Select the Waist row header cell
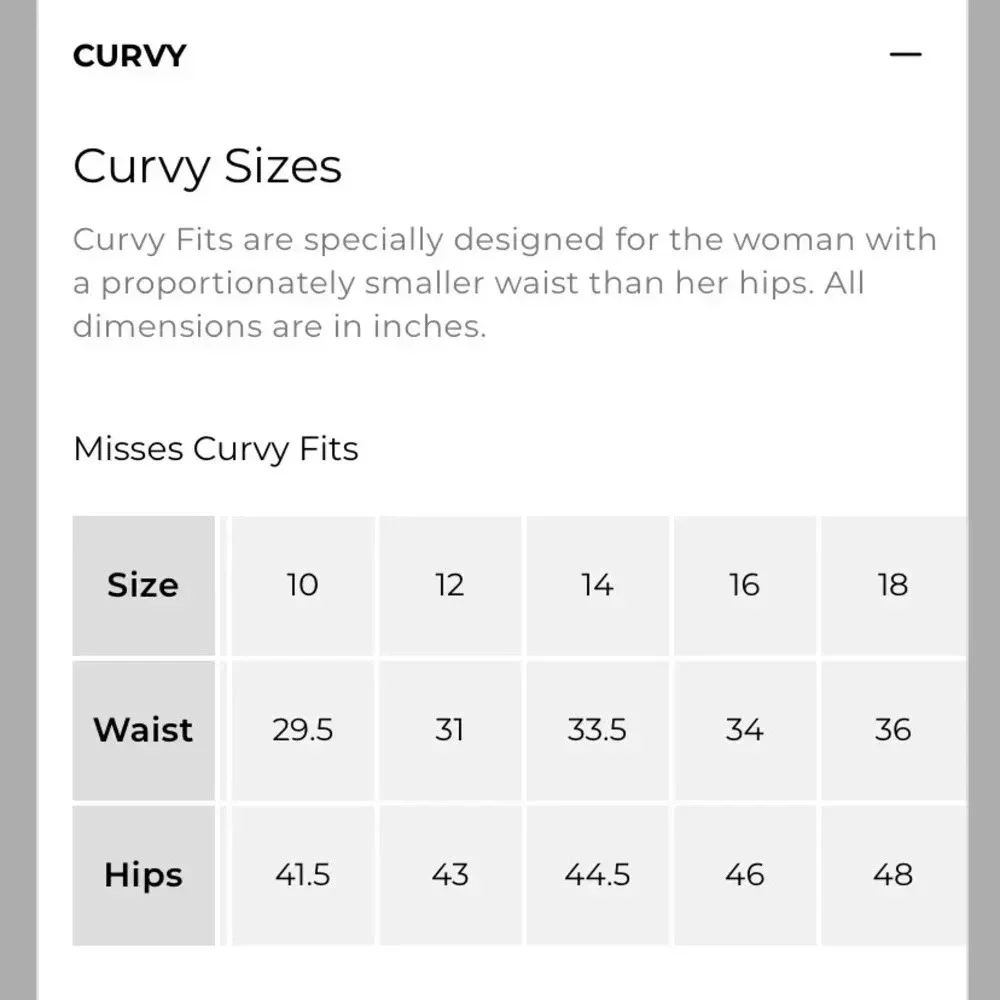 pos(143,730)
